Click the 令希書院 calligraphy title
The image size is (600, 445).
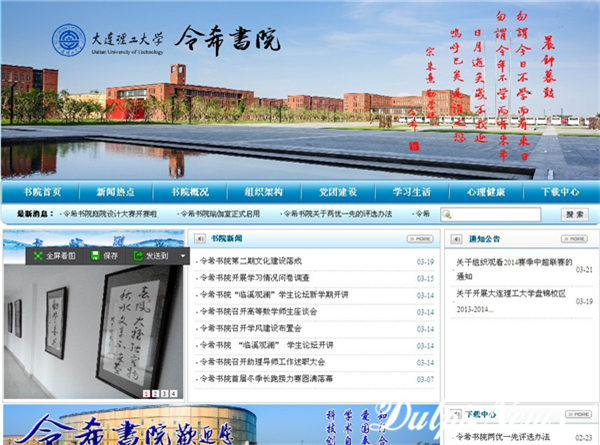click(x=228, y=41)
